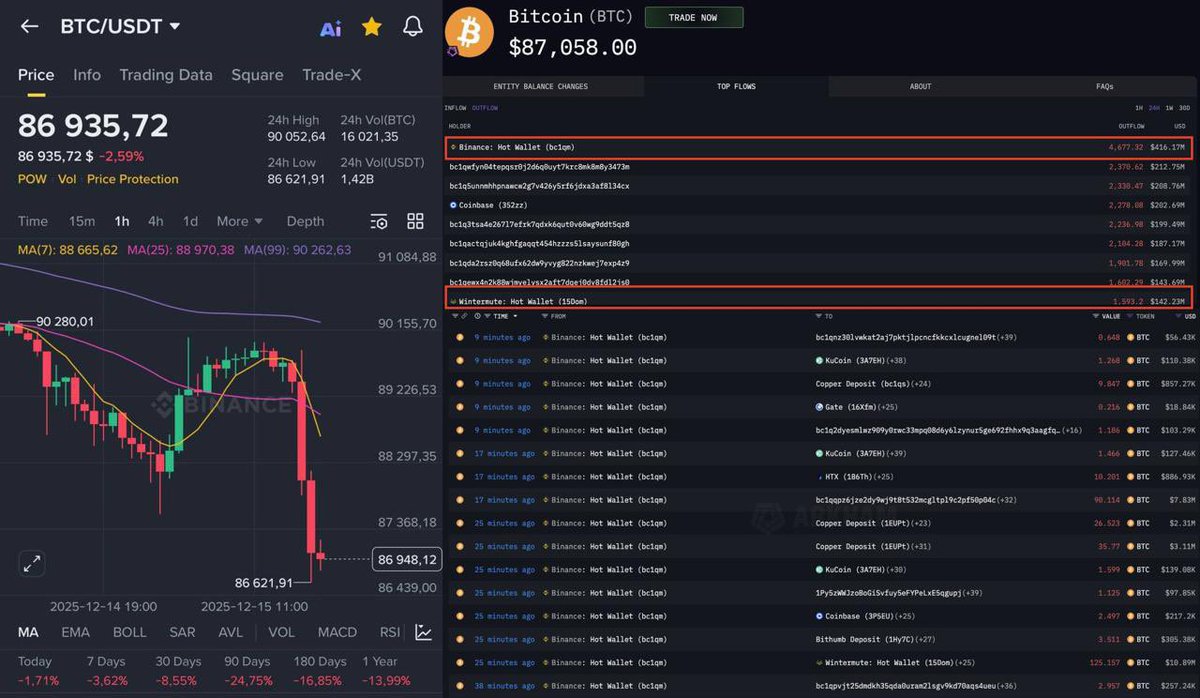Open price alerts bell icon
Image resolution: width=1200 pixels, height=698 pixels.
pos(413,27)
